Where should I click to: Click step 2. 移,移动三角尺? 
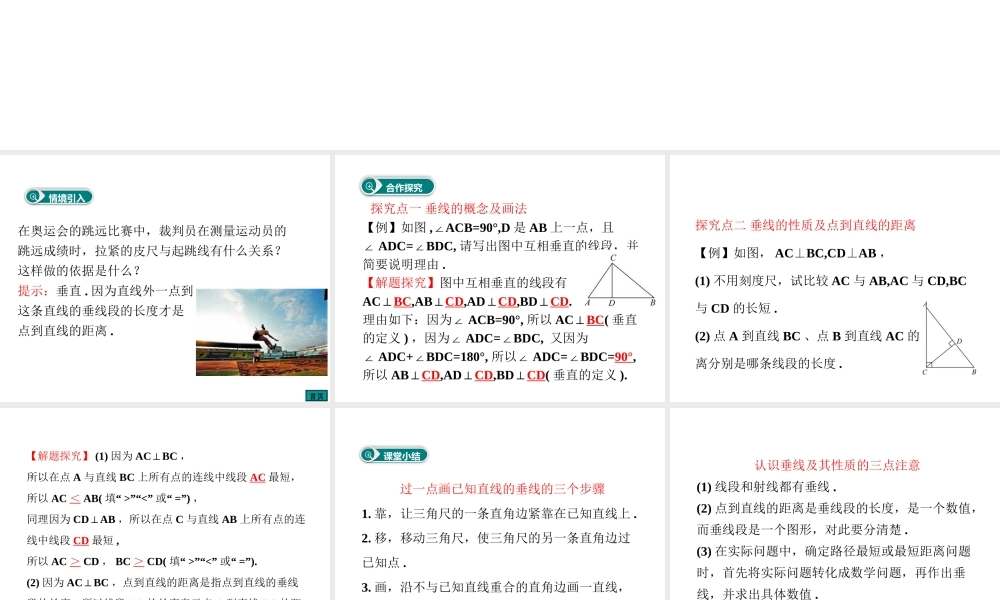496,538
